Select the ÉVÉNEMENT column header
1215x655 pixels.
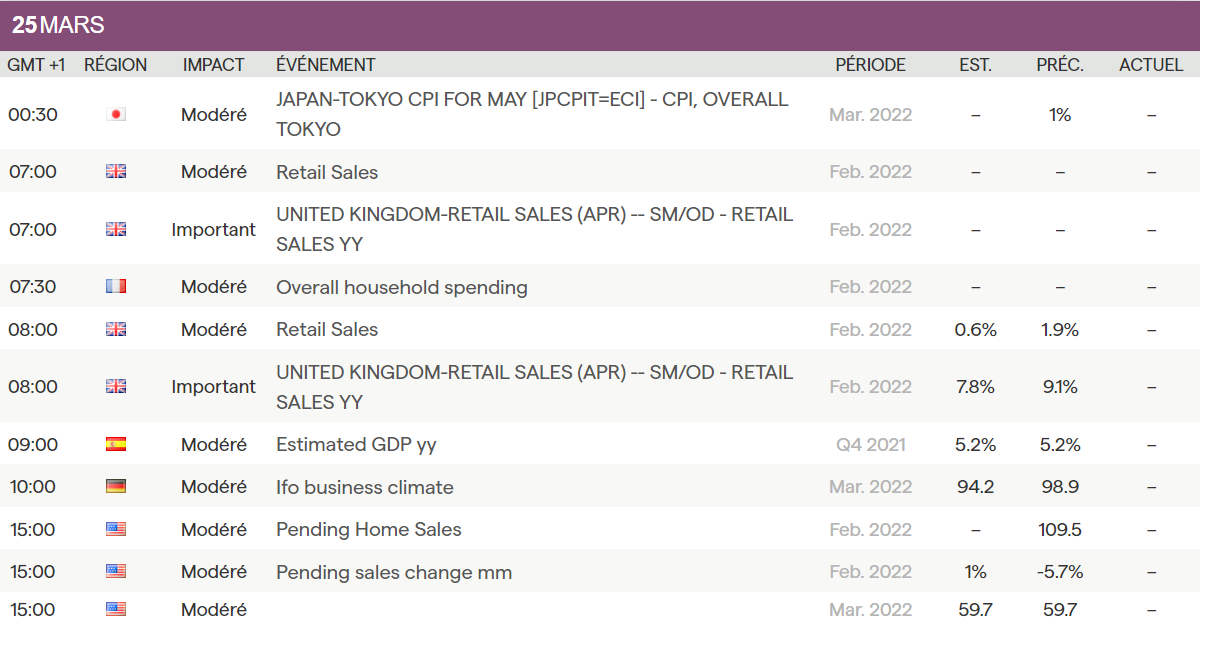point(325,65)
